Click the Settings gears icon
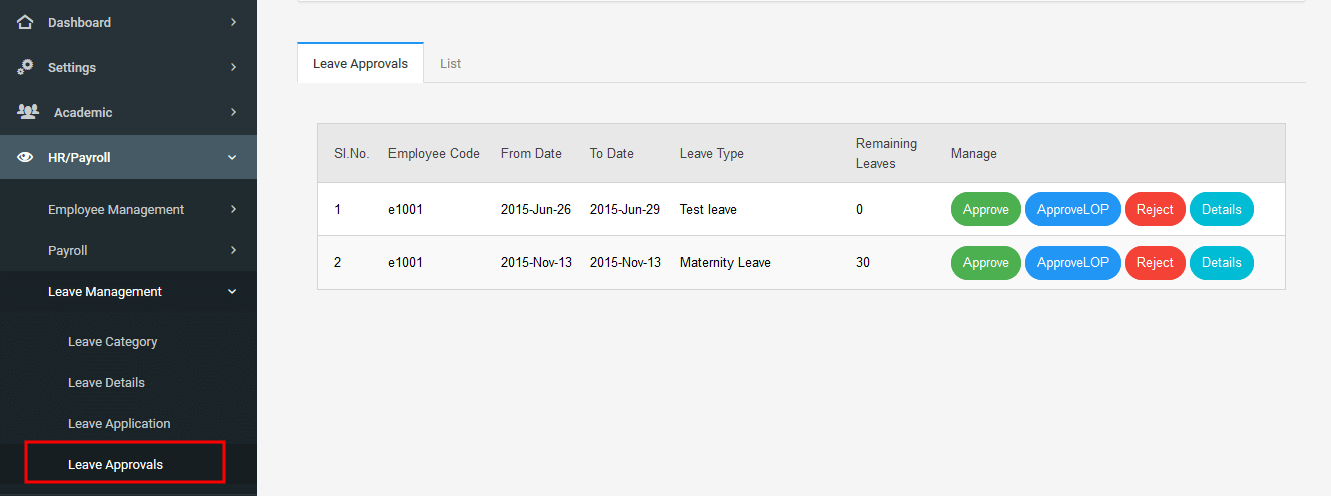The height and width of the screenshot is (496, 1331). click(26, 67)
